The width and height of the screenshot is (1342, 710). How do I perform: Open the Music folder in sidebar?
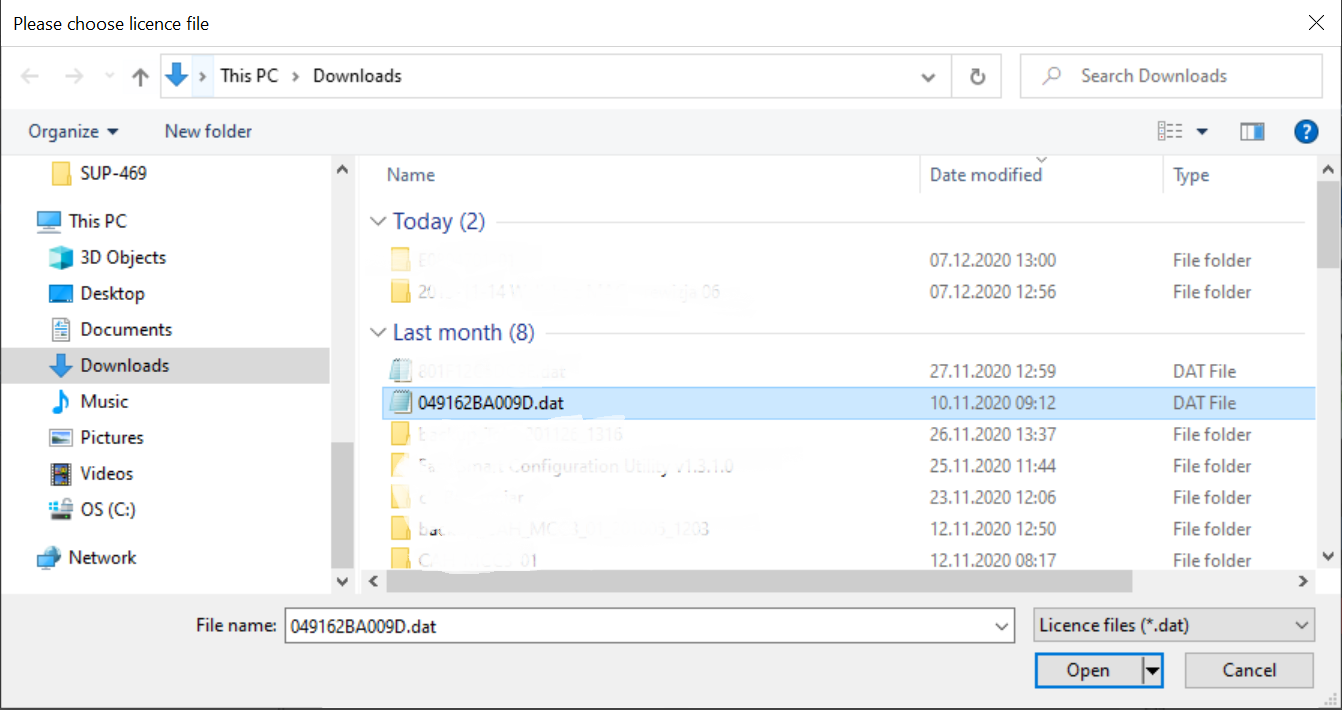click(104, 401)
